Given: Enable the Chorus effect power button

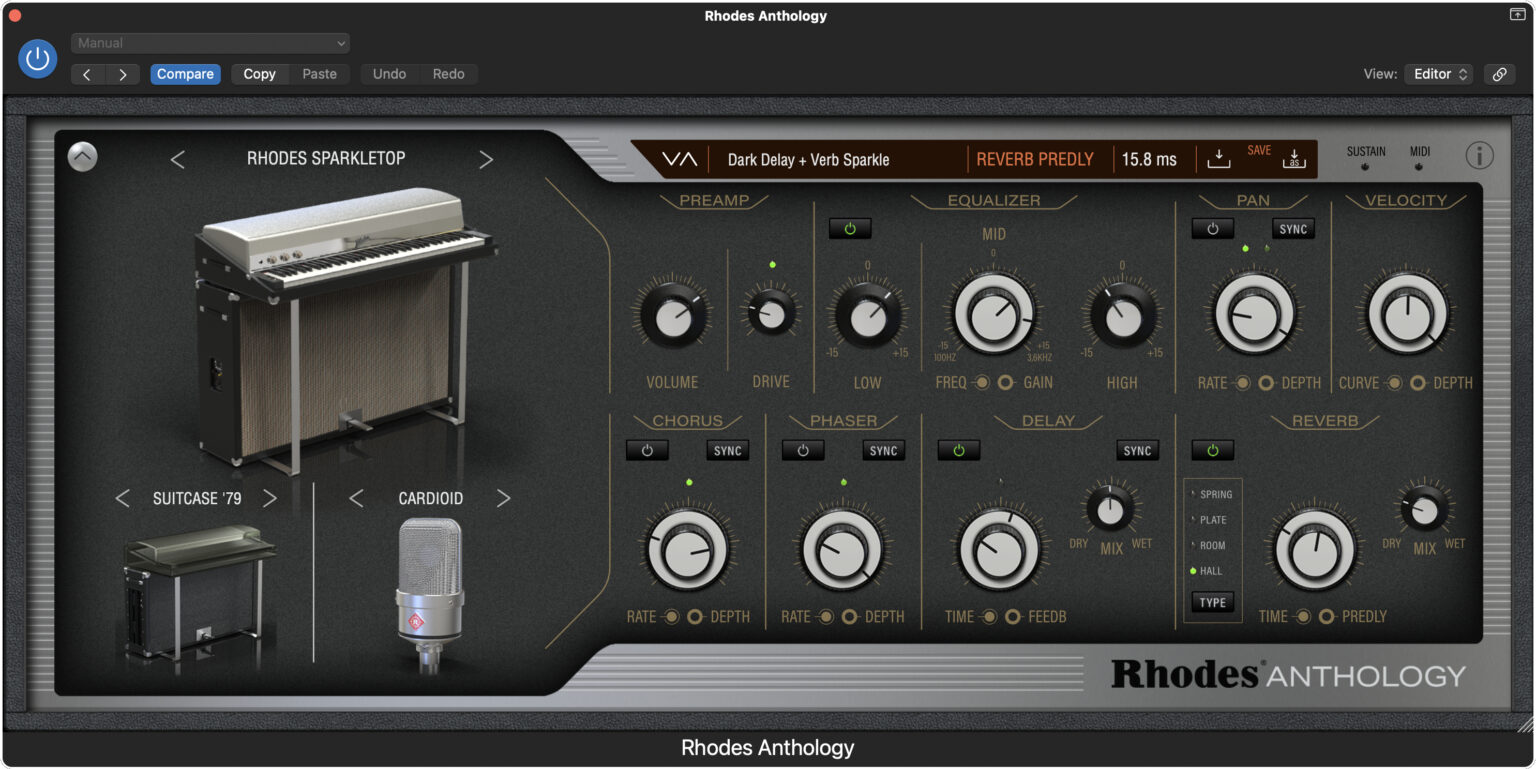Looking at the screenshot, I should point(647,451).
